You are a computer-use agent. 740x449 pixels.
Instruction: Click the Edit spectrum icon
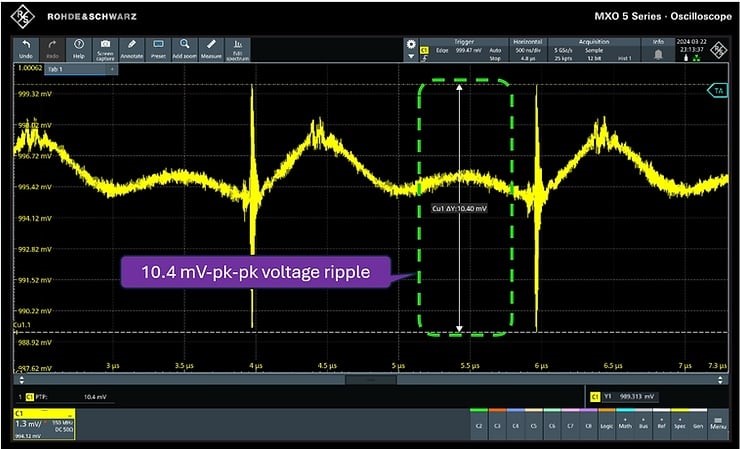[238, 50]
